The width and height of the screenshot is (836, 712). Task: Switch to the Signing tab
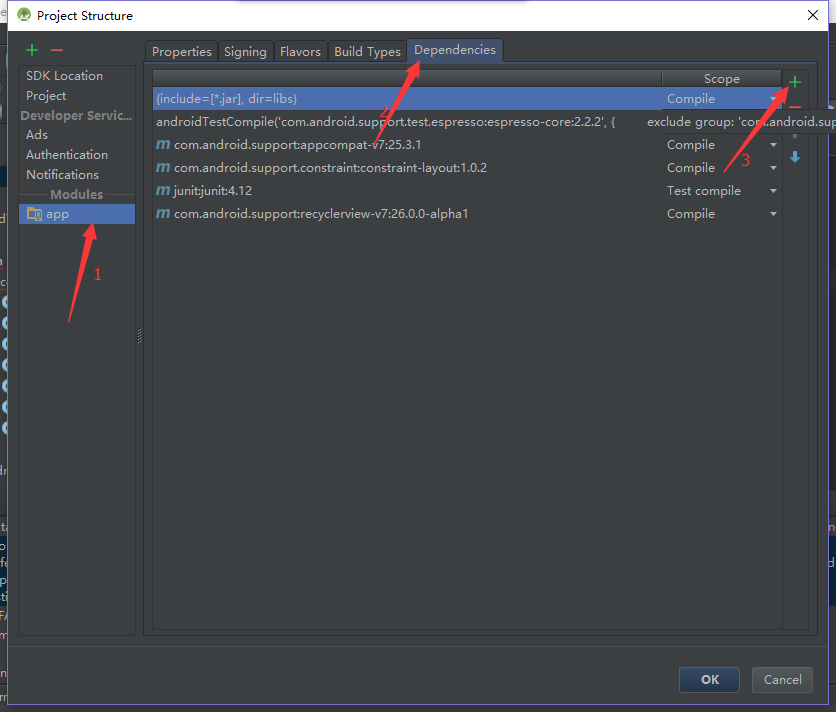pos(245,52)
